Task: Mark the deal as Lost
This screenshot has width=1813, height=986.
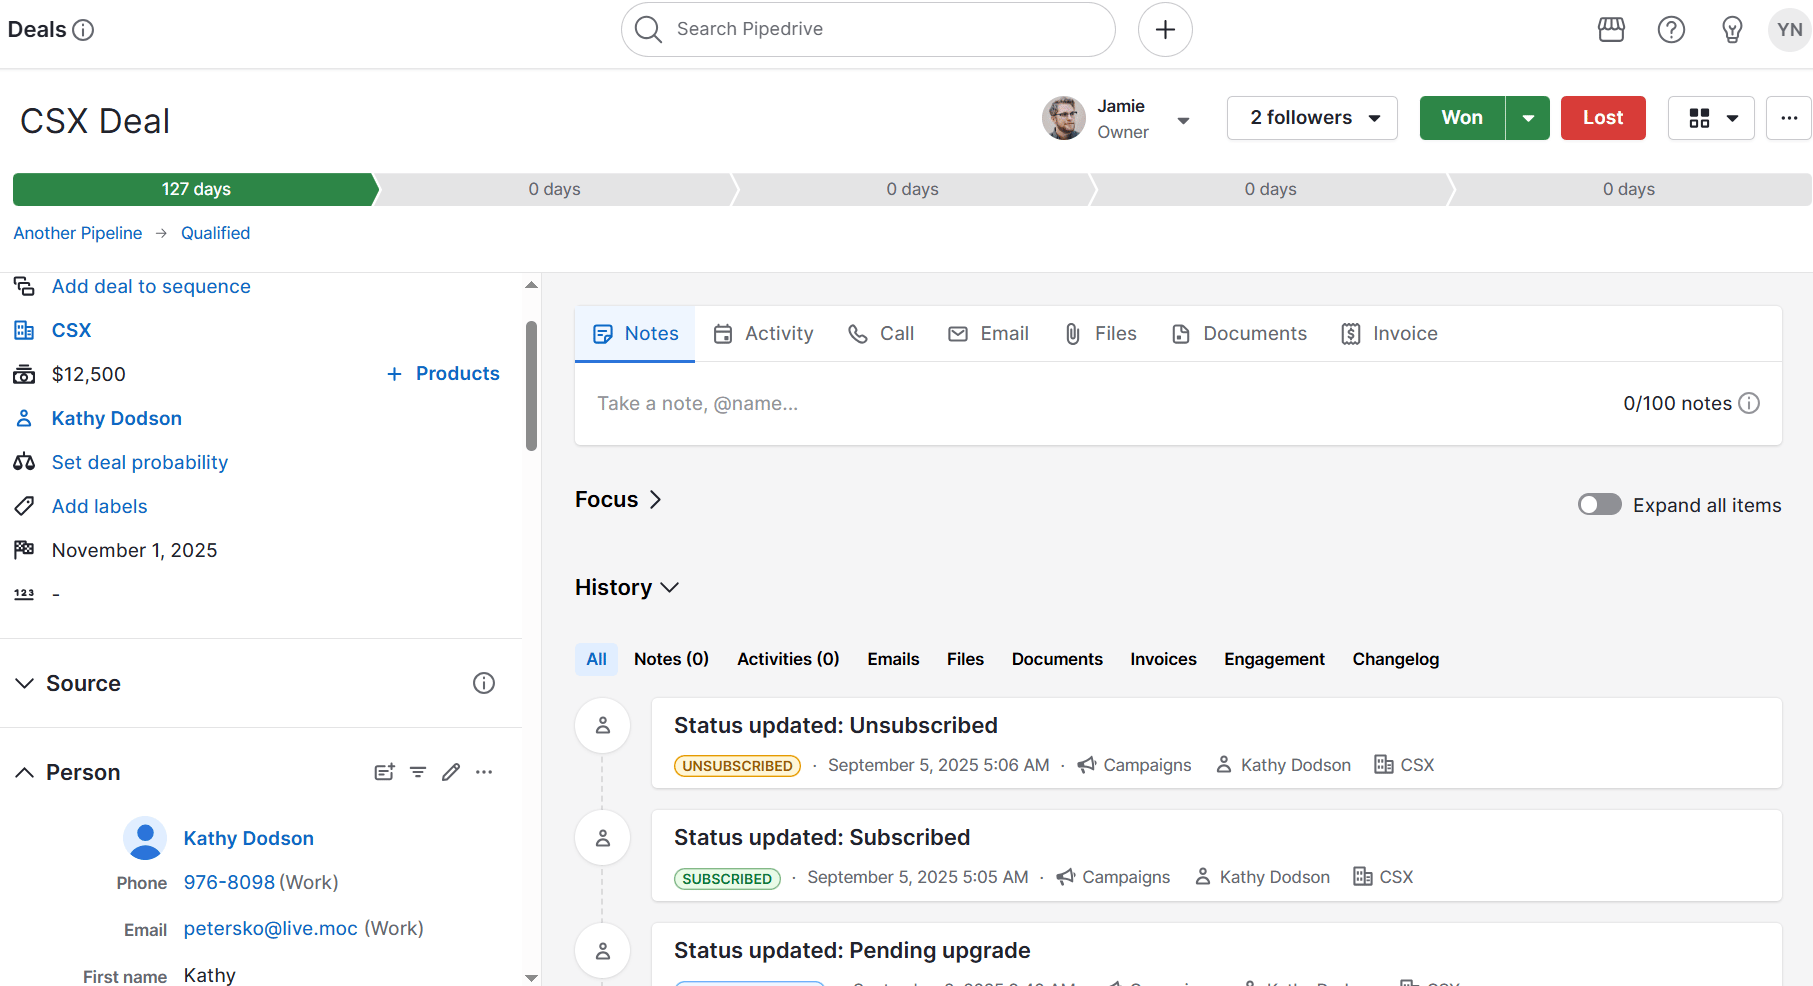Action: pyautogui.click(x=1602, y=117)
